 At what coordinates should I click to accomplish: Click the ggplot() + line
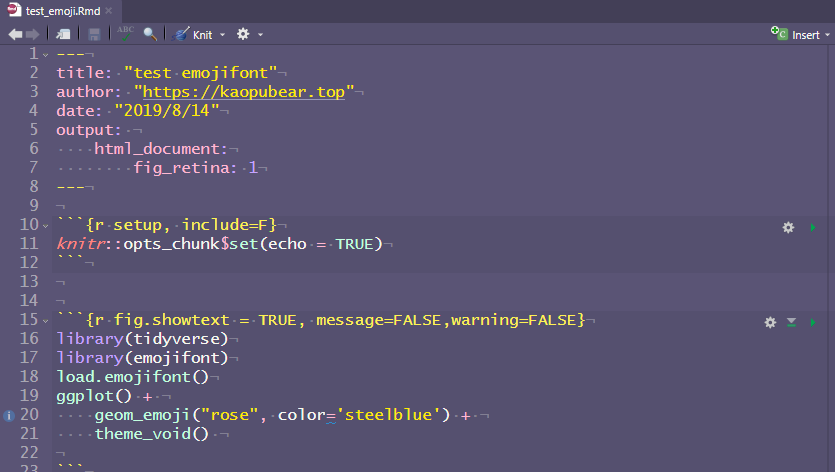click(x=104, y=396)
